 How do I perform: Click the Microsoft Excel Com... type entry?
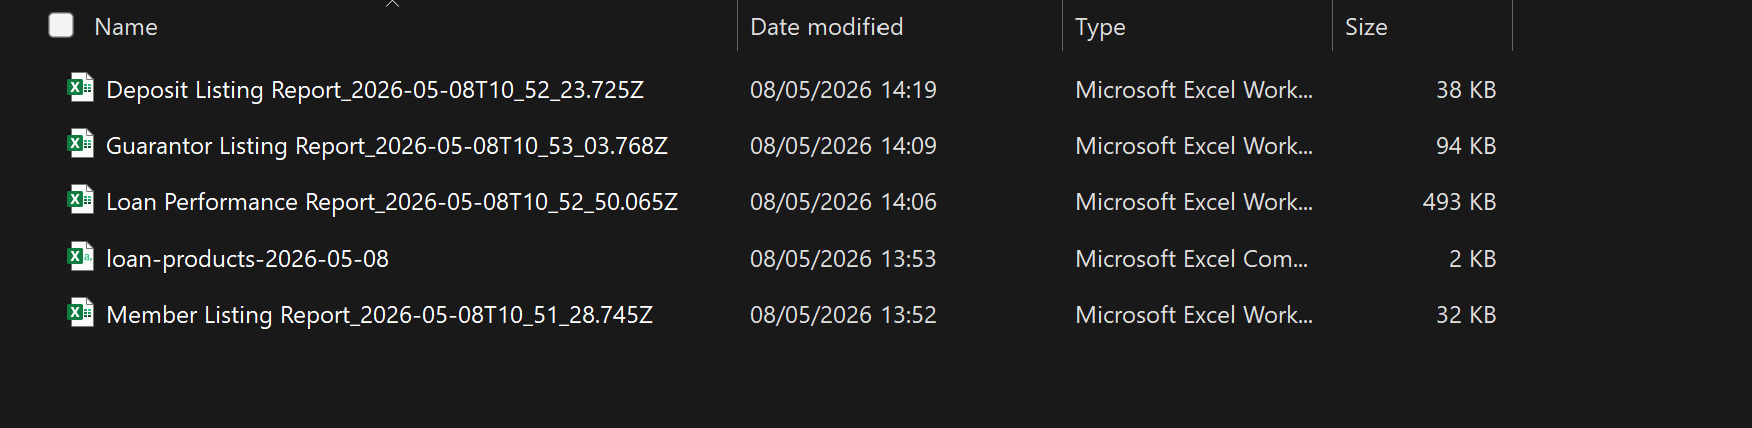pyautogui.click(x=1191, y=259)
